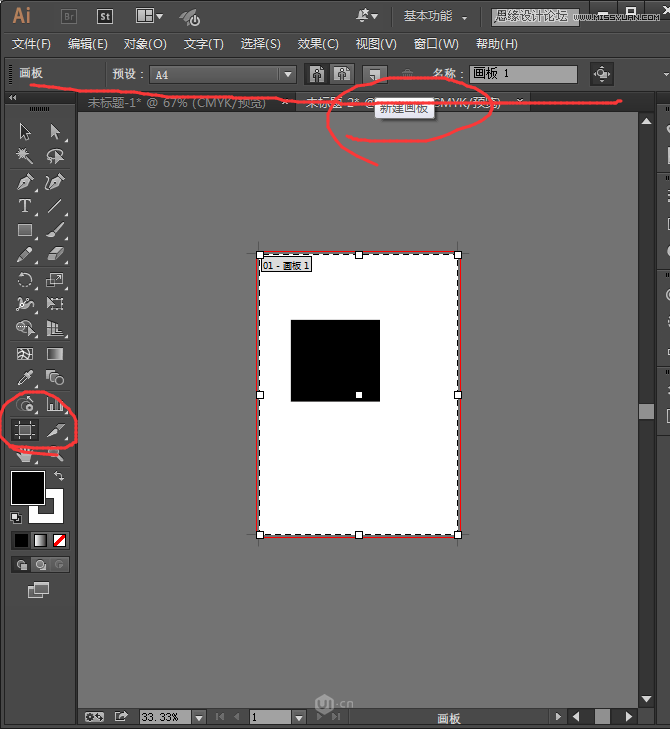
Task: Open the 编辑(E) menu
Action: pos(87,44)
